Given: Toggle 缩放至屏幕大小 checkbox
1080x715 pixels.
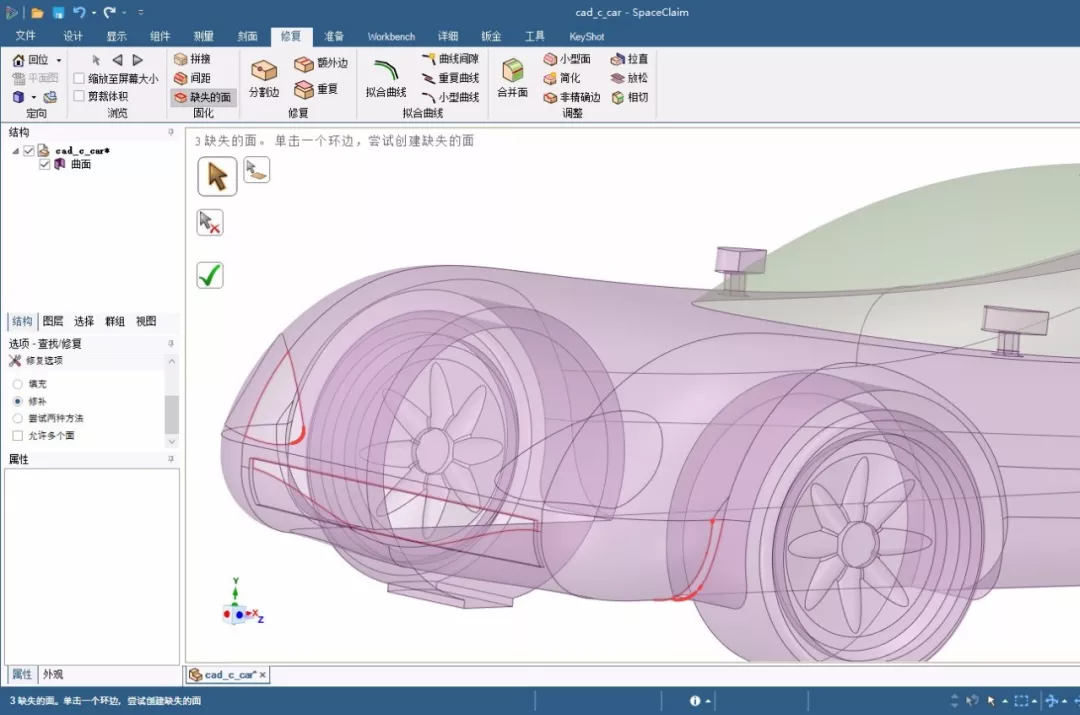Looking at the screenshot, I should point(79,79).
